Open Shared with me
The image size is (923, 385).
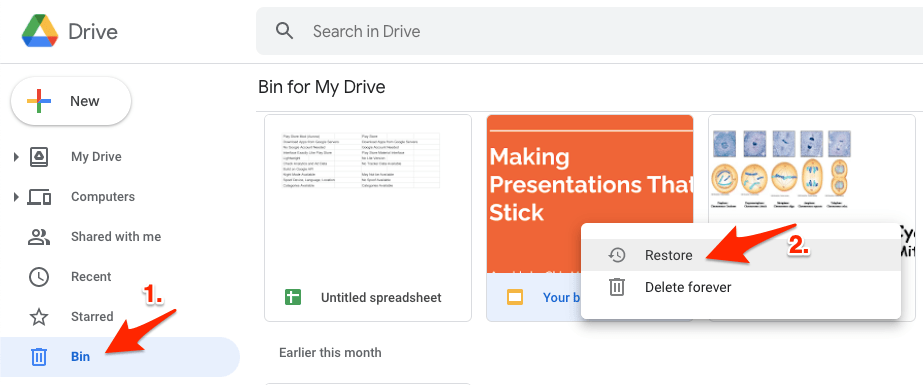pos(116,237)
